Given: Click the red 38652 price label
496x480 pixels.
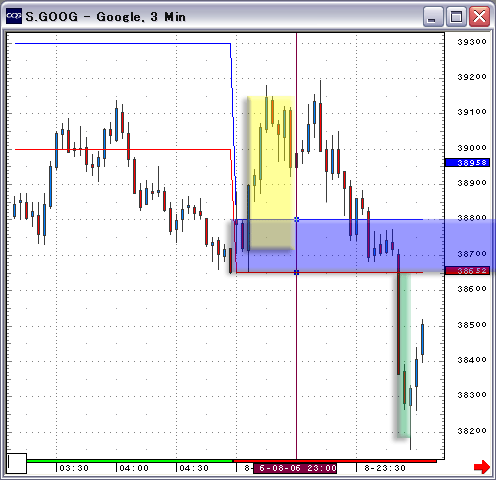Looking at the screenshot, I should click(468, 271).
